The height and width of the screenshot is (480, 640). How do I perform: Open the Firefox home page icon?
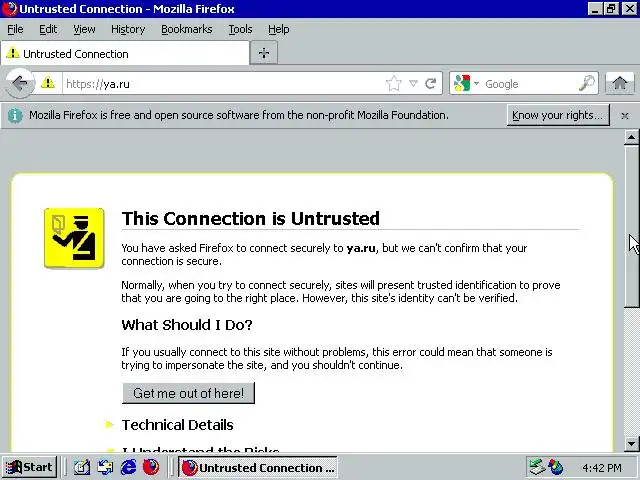pyautogui.click(x=620, y=84)
